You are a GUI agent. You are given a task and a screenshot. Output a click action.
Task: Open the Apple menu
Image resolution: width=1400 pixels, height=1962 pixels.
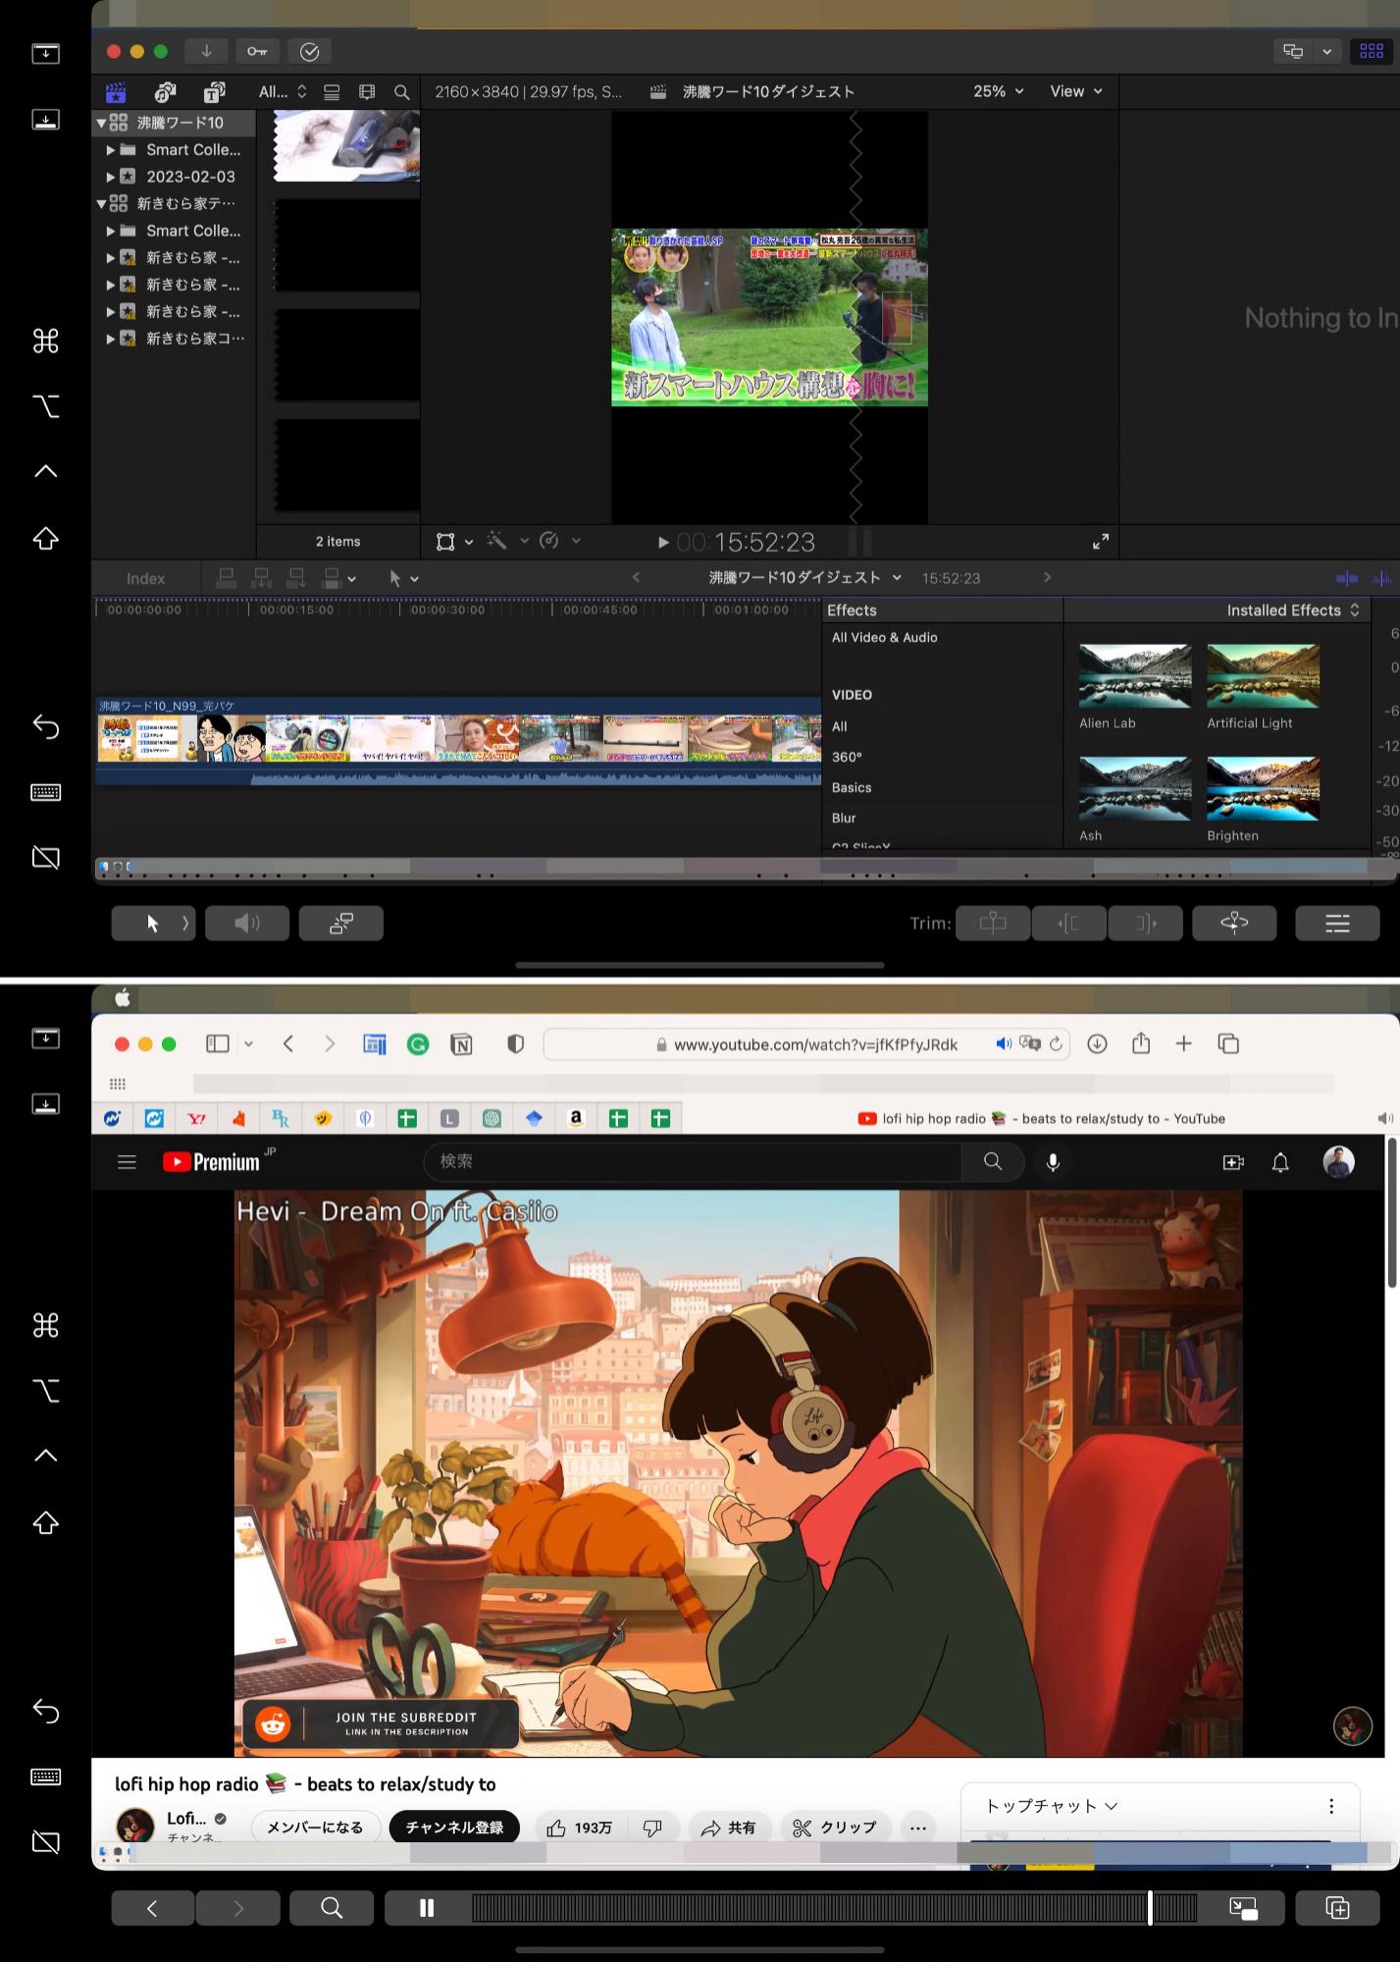coord(123,998)
